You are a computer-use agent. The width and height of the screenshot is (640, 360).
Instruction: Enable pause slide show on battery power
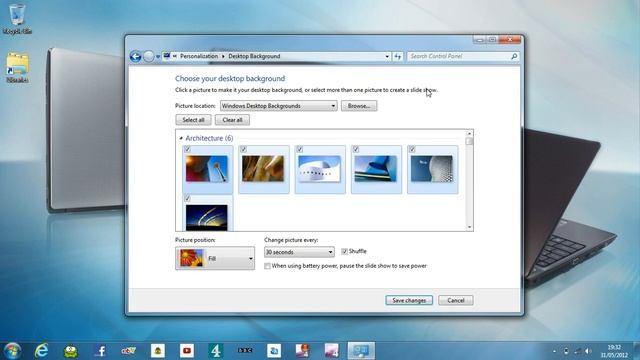tap(267, 266)
